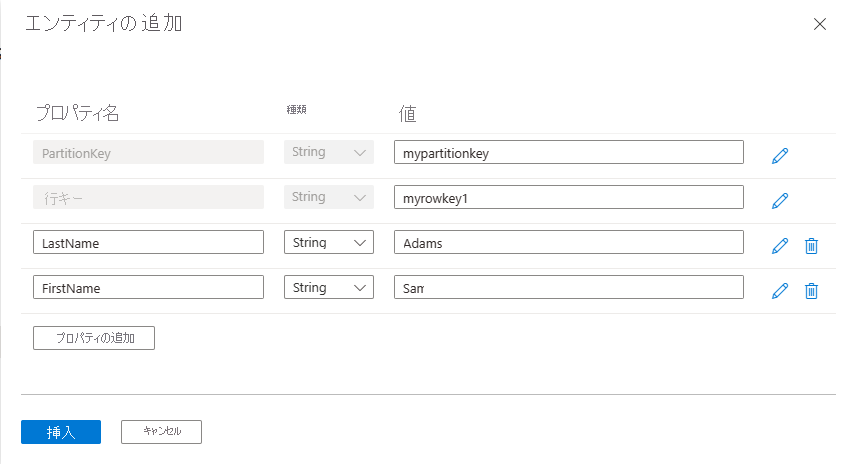The image size is (856, 464).
Task: Select the FirstName property name field
Action: tap(148, 287)
